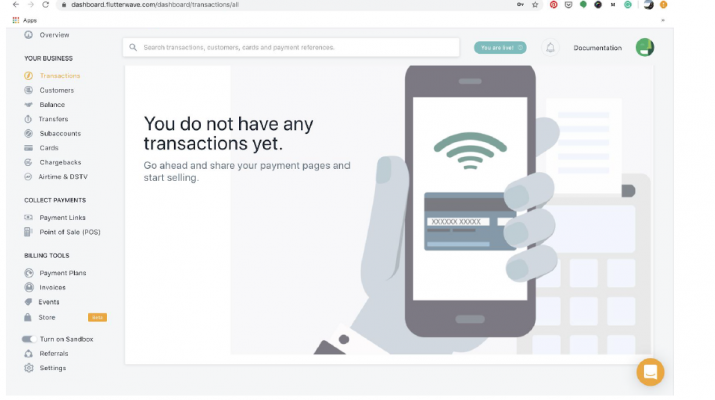Image resolution: width=715 pixels, height=400 pixels.
Task: Open Point of Sale (POS) section
Action: pos(70,232)
